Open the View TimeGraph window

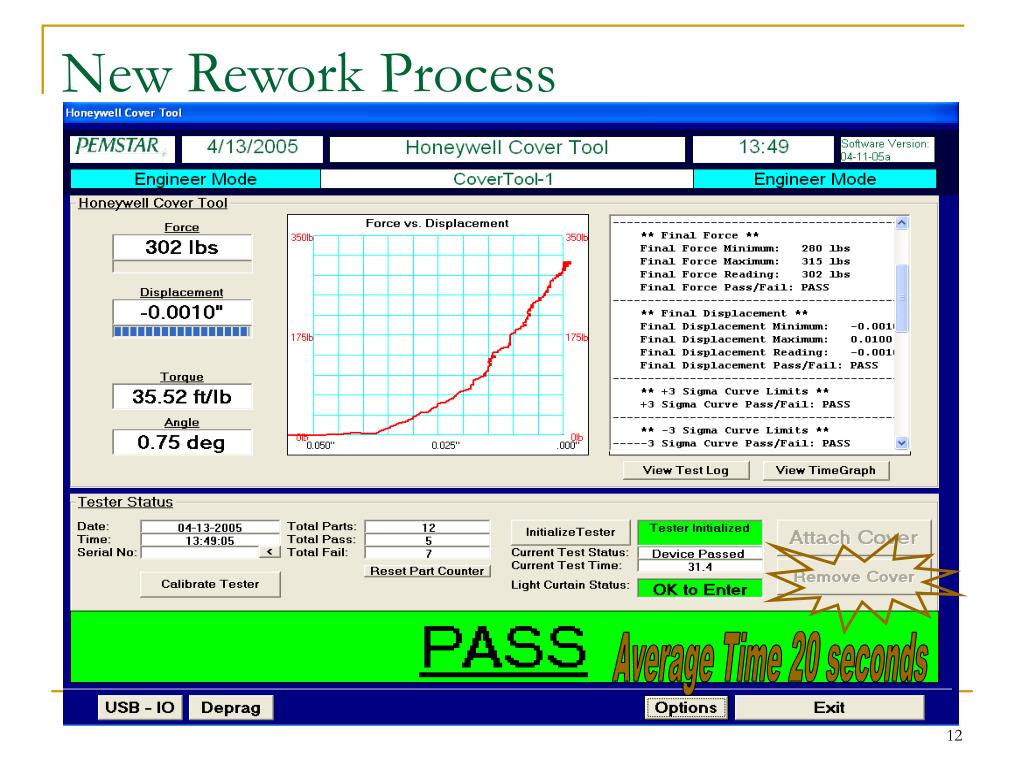pos(825,470)
